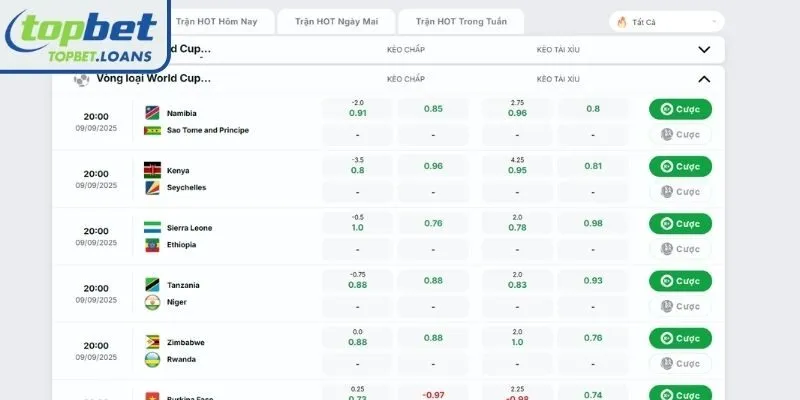Click the Zimbabwe flag icon
The image size is (800, 400).
pyautogui.click(x=152, y=341)
